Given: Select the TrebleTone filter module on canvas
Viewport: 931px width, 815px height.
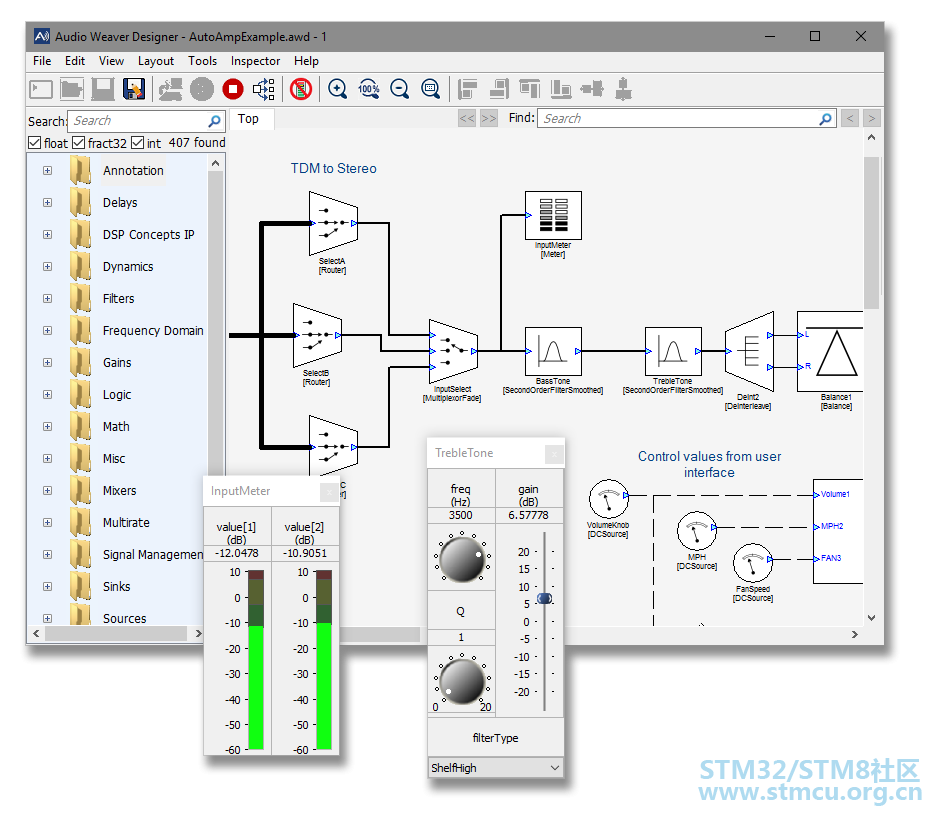Looking at the screenshot, I should tap(673, 351).
